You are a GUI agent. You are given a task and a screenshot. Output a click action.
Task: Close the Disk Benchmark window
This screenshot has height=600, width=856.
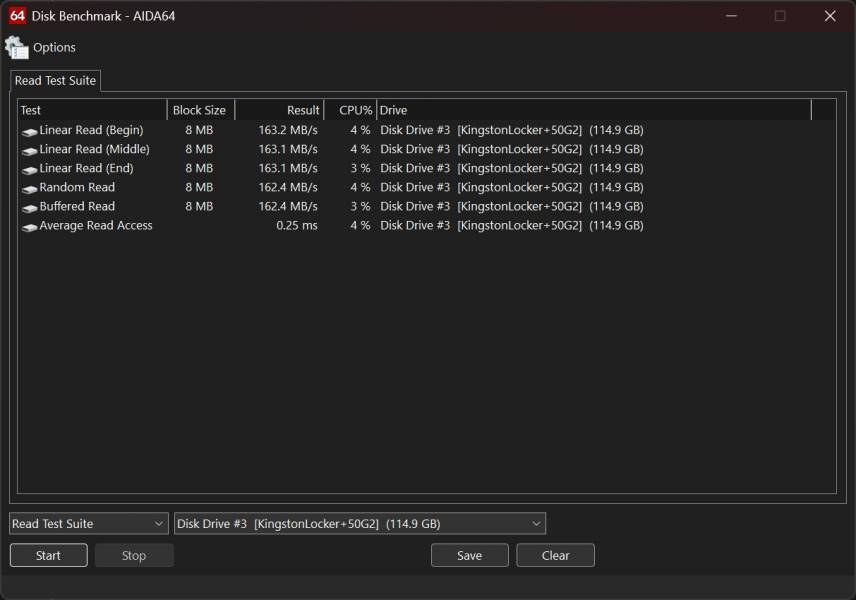830,16
